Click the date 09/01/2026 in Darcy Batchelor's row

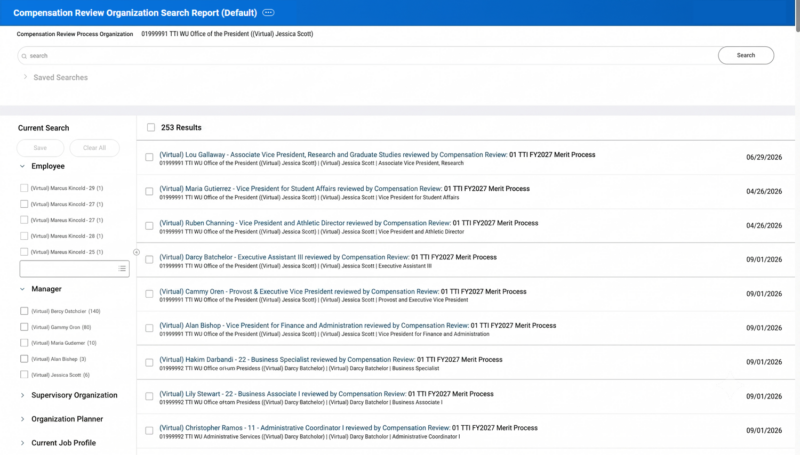tap(764, 260)
